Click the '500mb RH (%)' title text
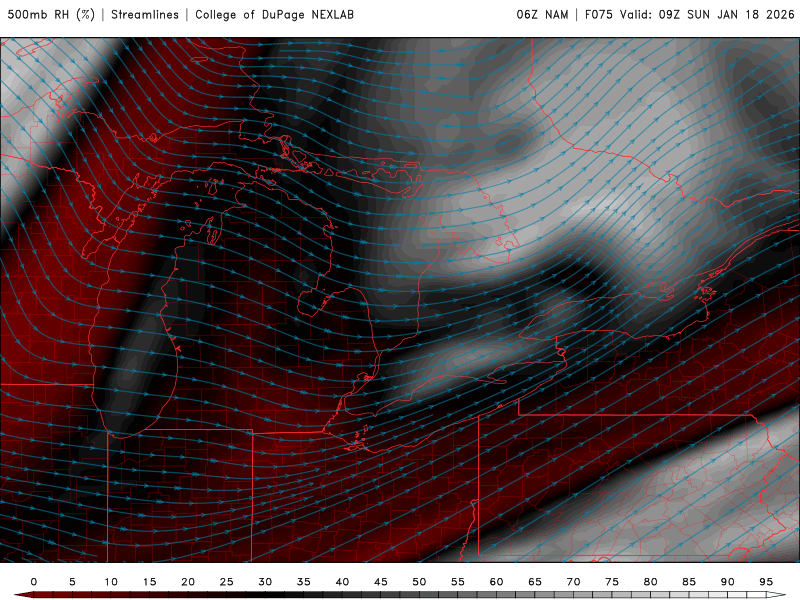The width and height of the screenshot is (800, 600). [51, 15]
